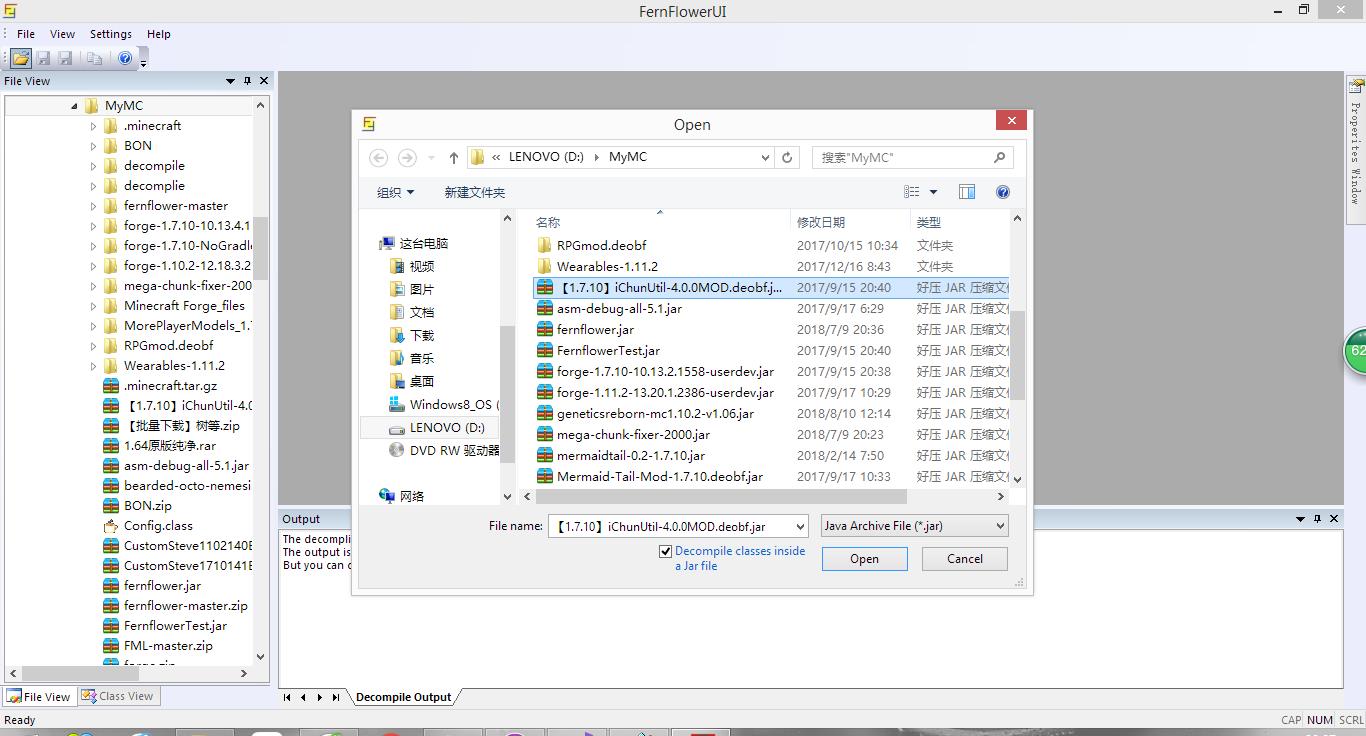Open the 组织 dropdown menu

(395, 192)
